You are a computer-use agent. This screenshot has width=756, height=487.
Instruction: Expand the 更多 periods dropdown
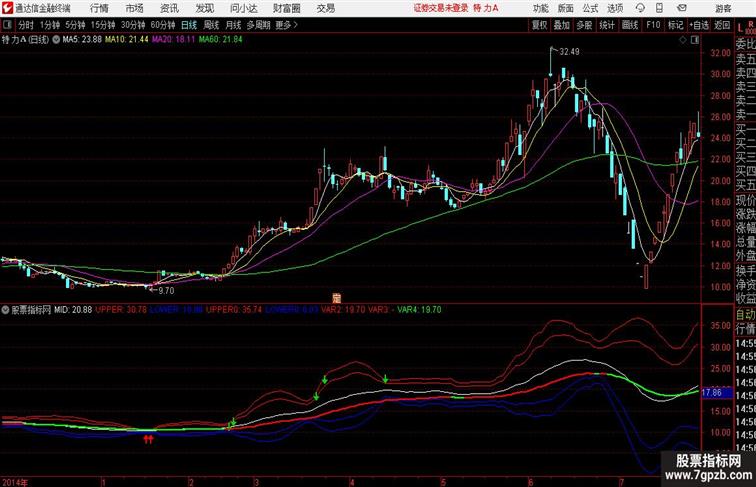(x=286, y=25)
